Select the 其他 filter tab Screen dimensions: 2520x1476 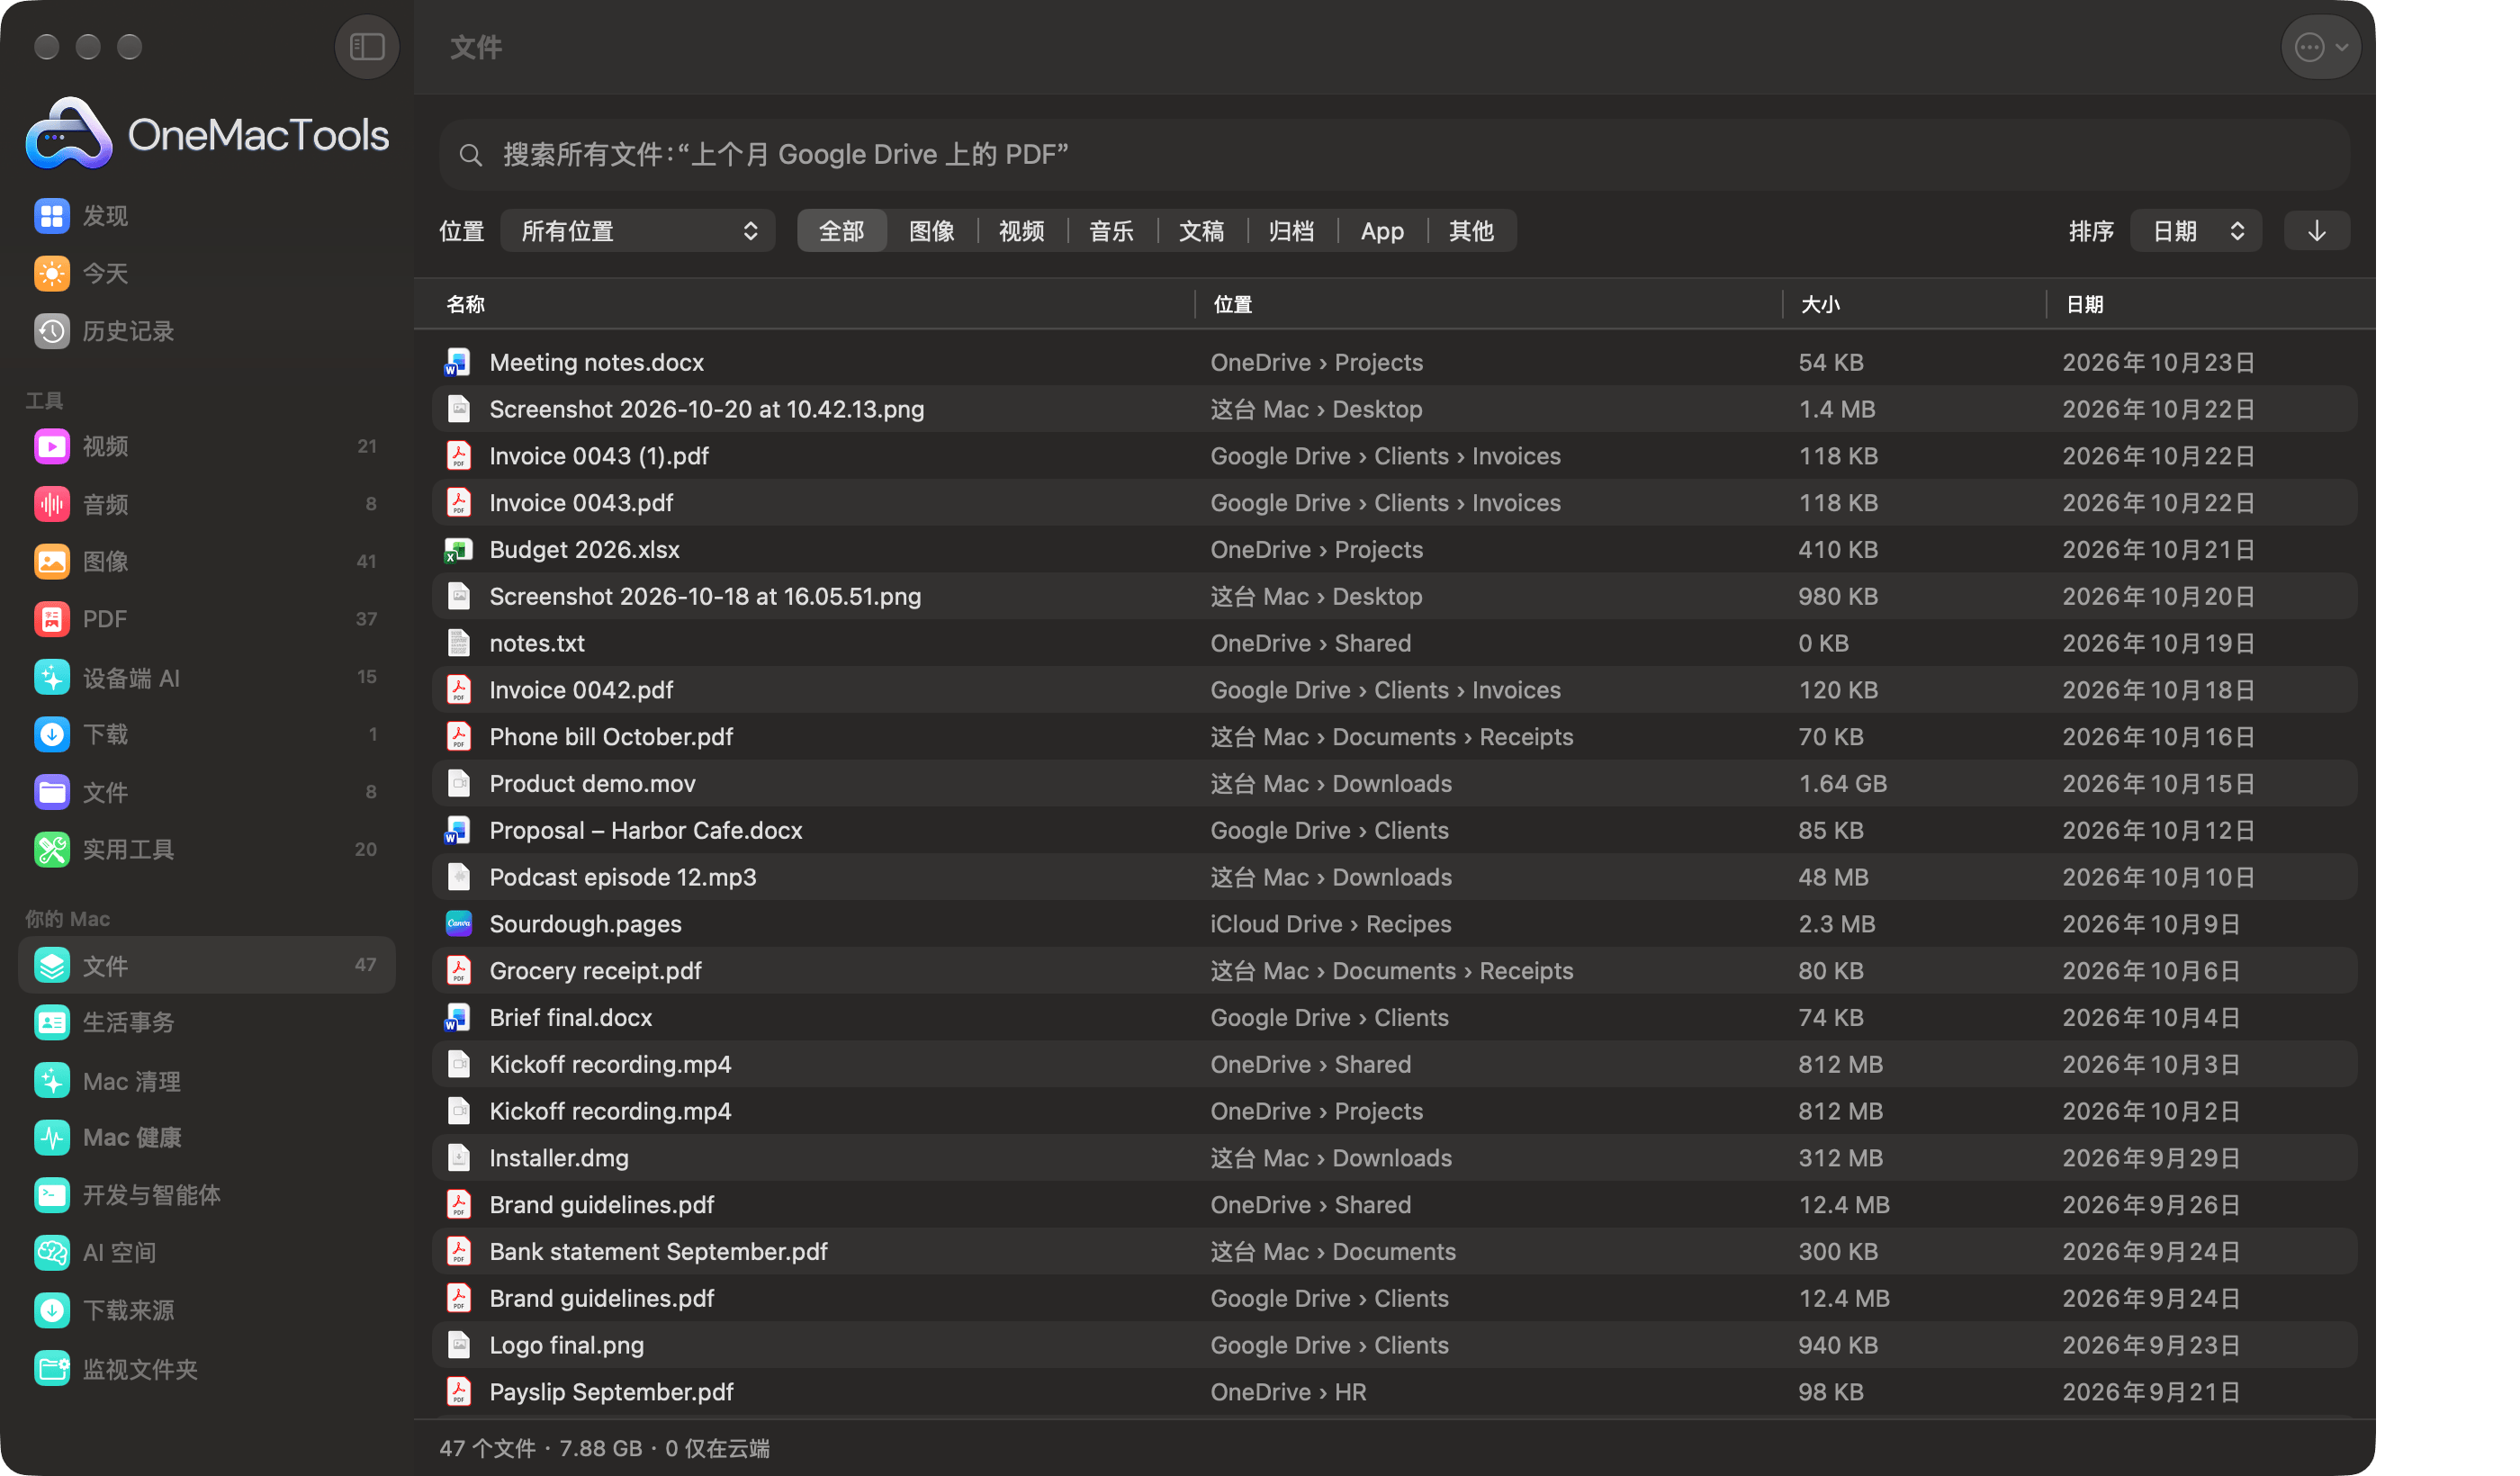1471,231
